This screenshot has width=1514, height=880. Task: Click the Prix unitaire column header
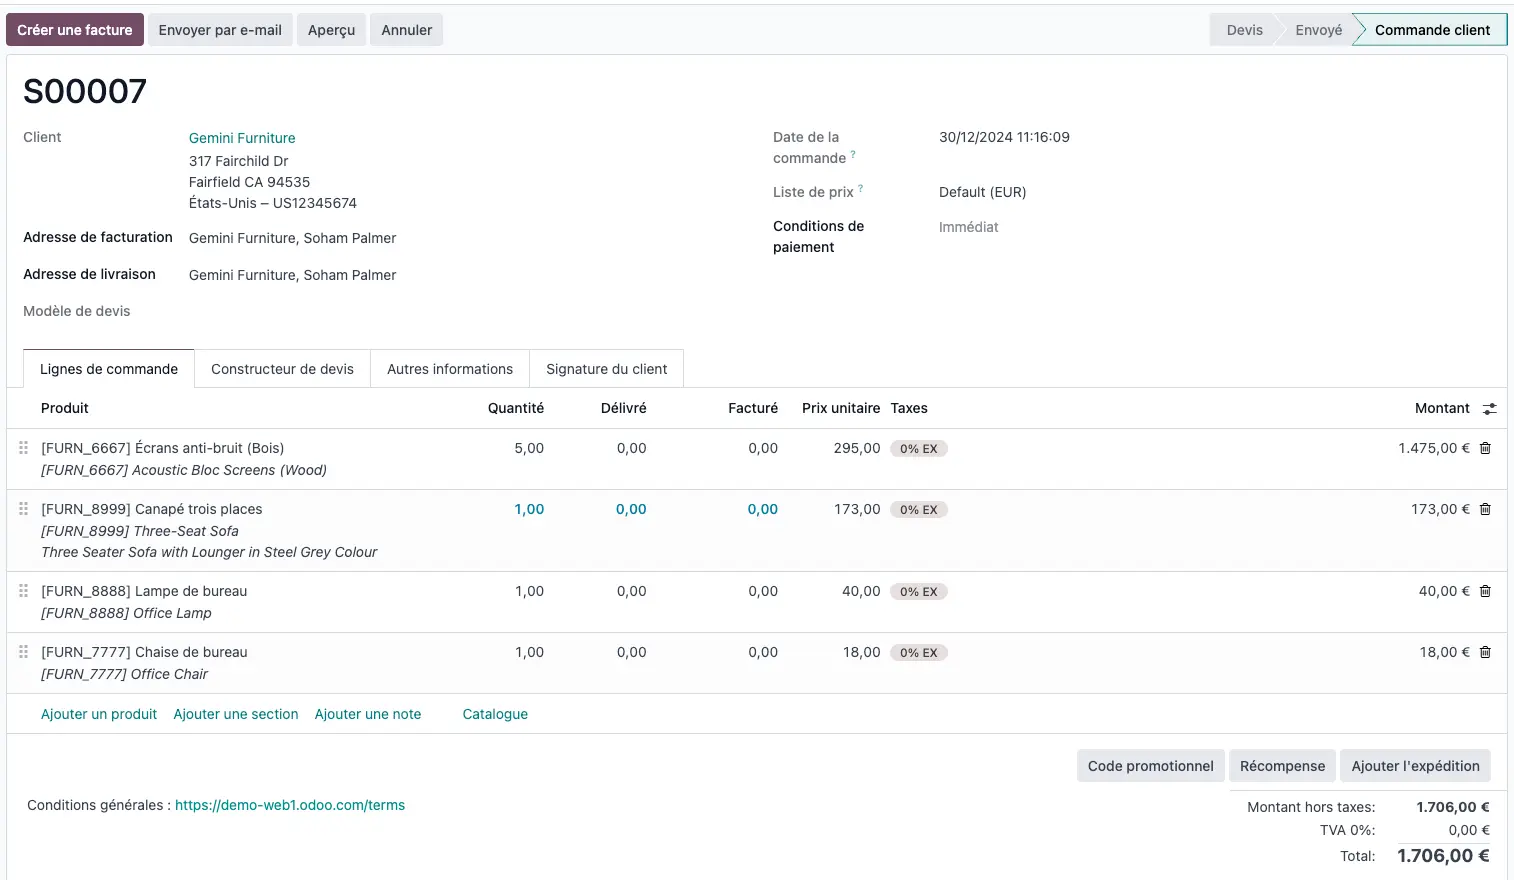point(841,408)
